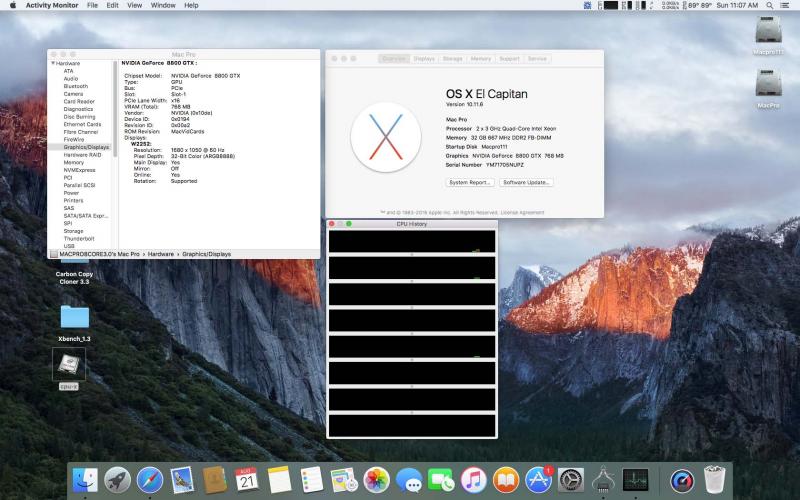Switch to the Storage tab
The width and height of the screenshot is (800, 500).
pos(452,59)
